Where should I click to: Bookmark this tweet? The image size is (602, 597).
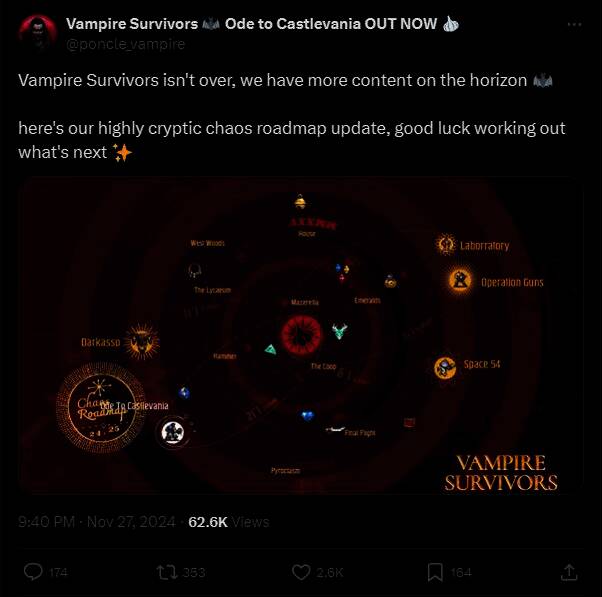point(435,572)
